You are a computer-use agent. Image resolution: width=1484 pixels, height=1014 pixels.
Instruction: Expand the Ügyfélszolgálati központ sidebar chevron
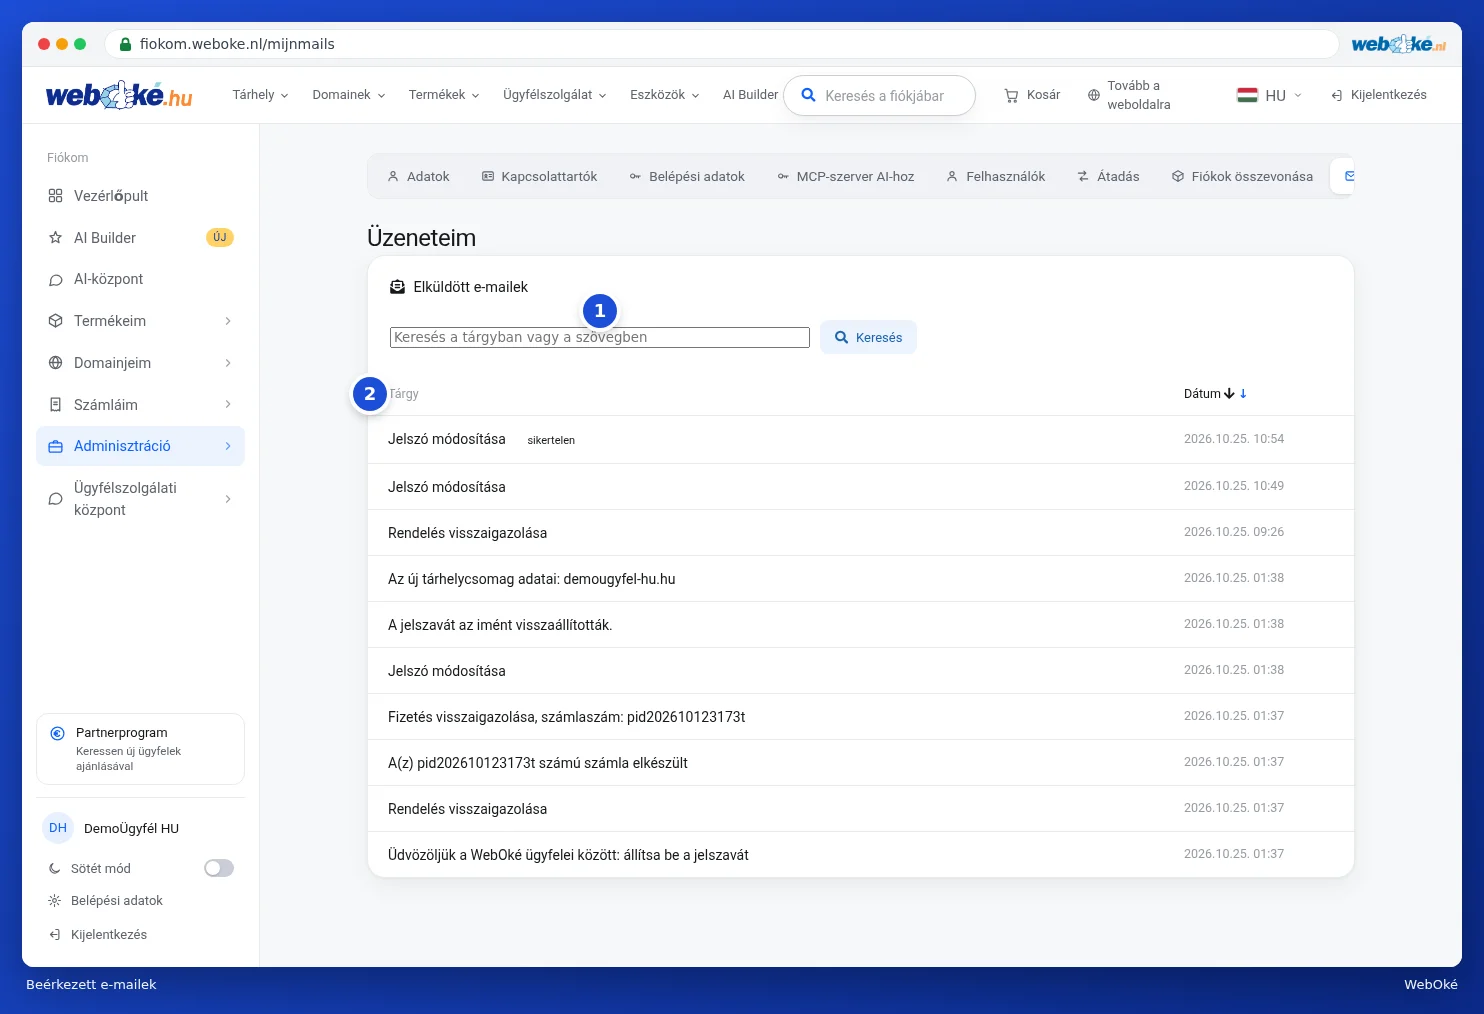[x=228, y=499]
